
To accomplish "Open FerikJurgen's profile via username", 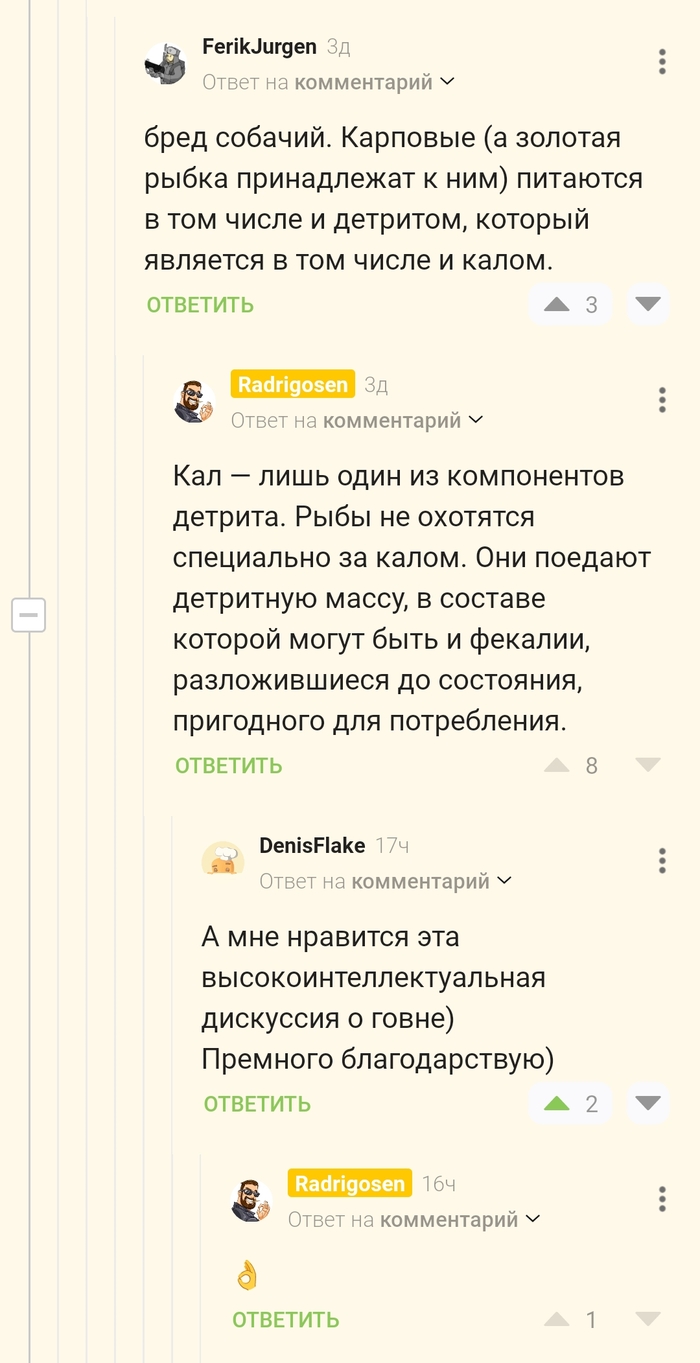I will (x=259, y=46).
